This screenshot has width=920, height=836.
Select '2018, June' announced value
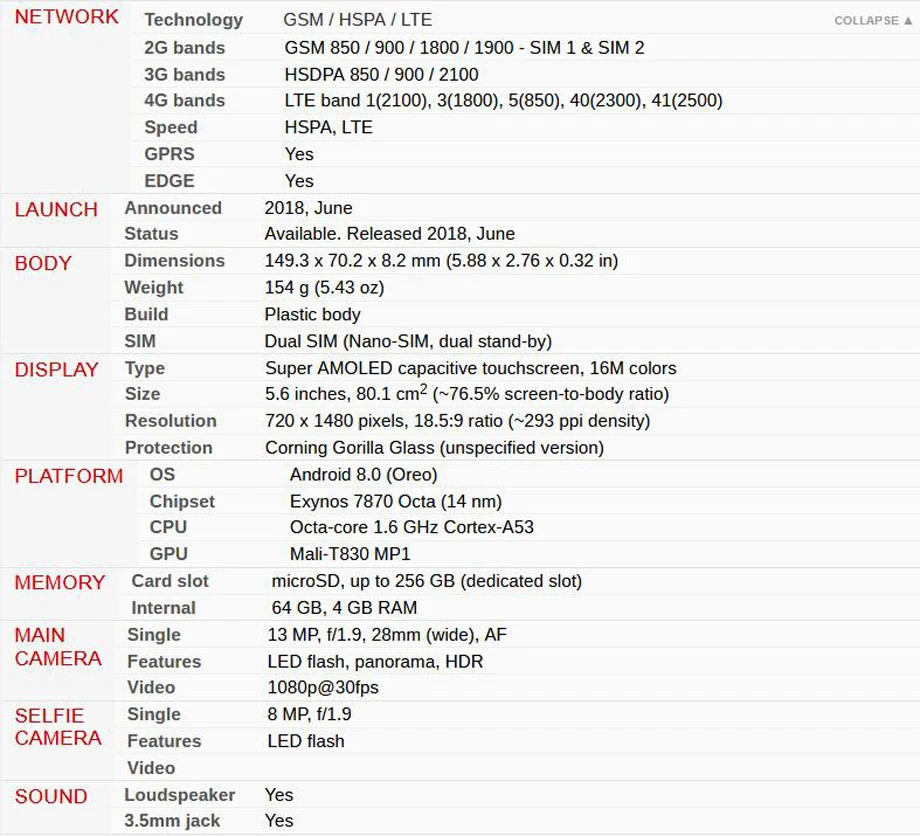308,208
